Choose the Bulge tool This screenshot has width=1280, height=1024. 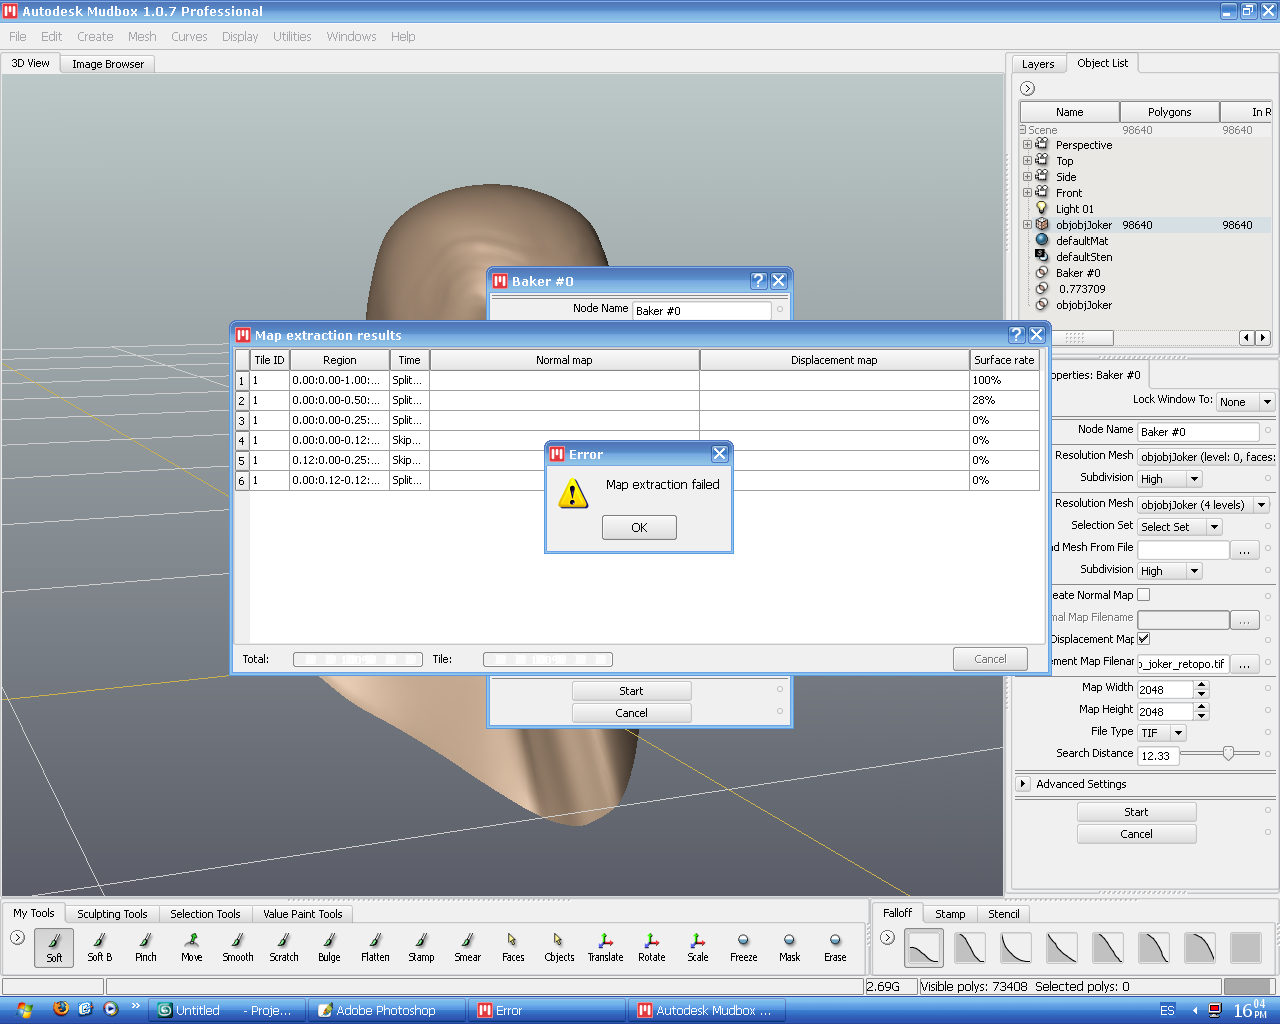[x=330, y=946]
